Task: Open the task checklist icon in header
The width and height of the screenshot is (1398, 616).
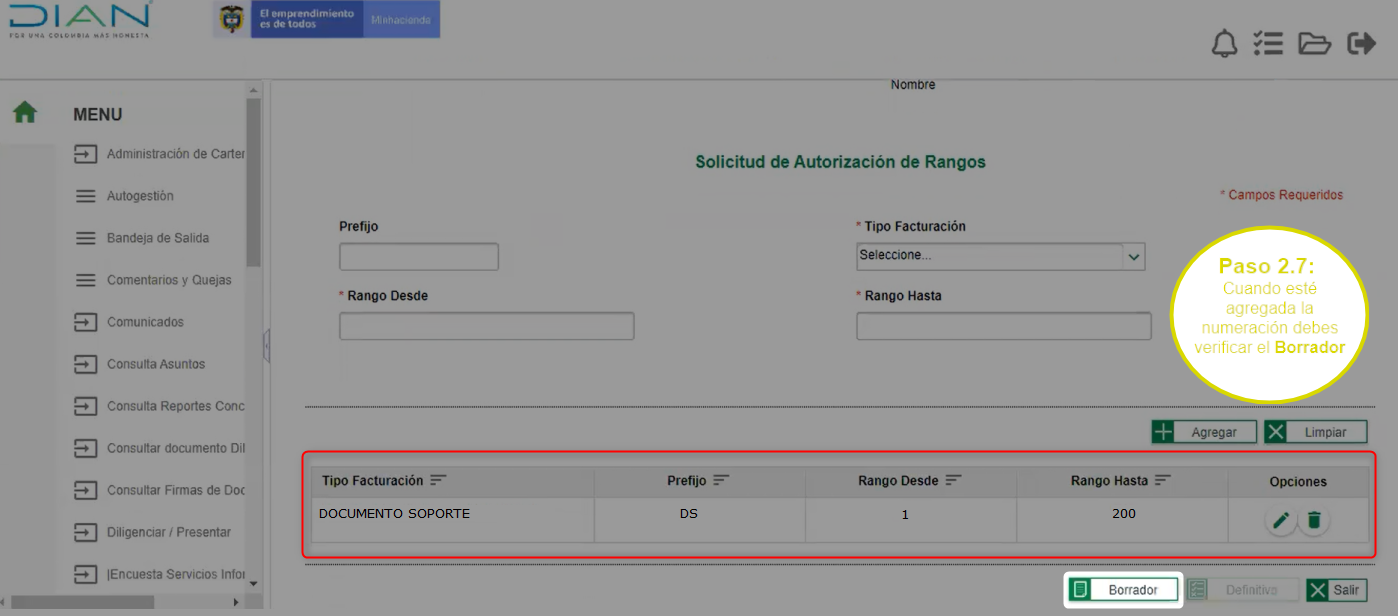Action: tap(1268, 44)
